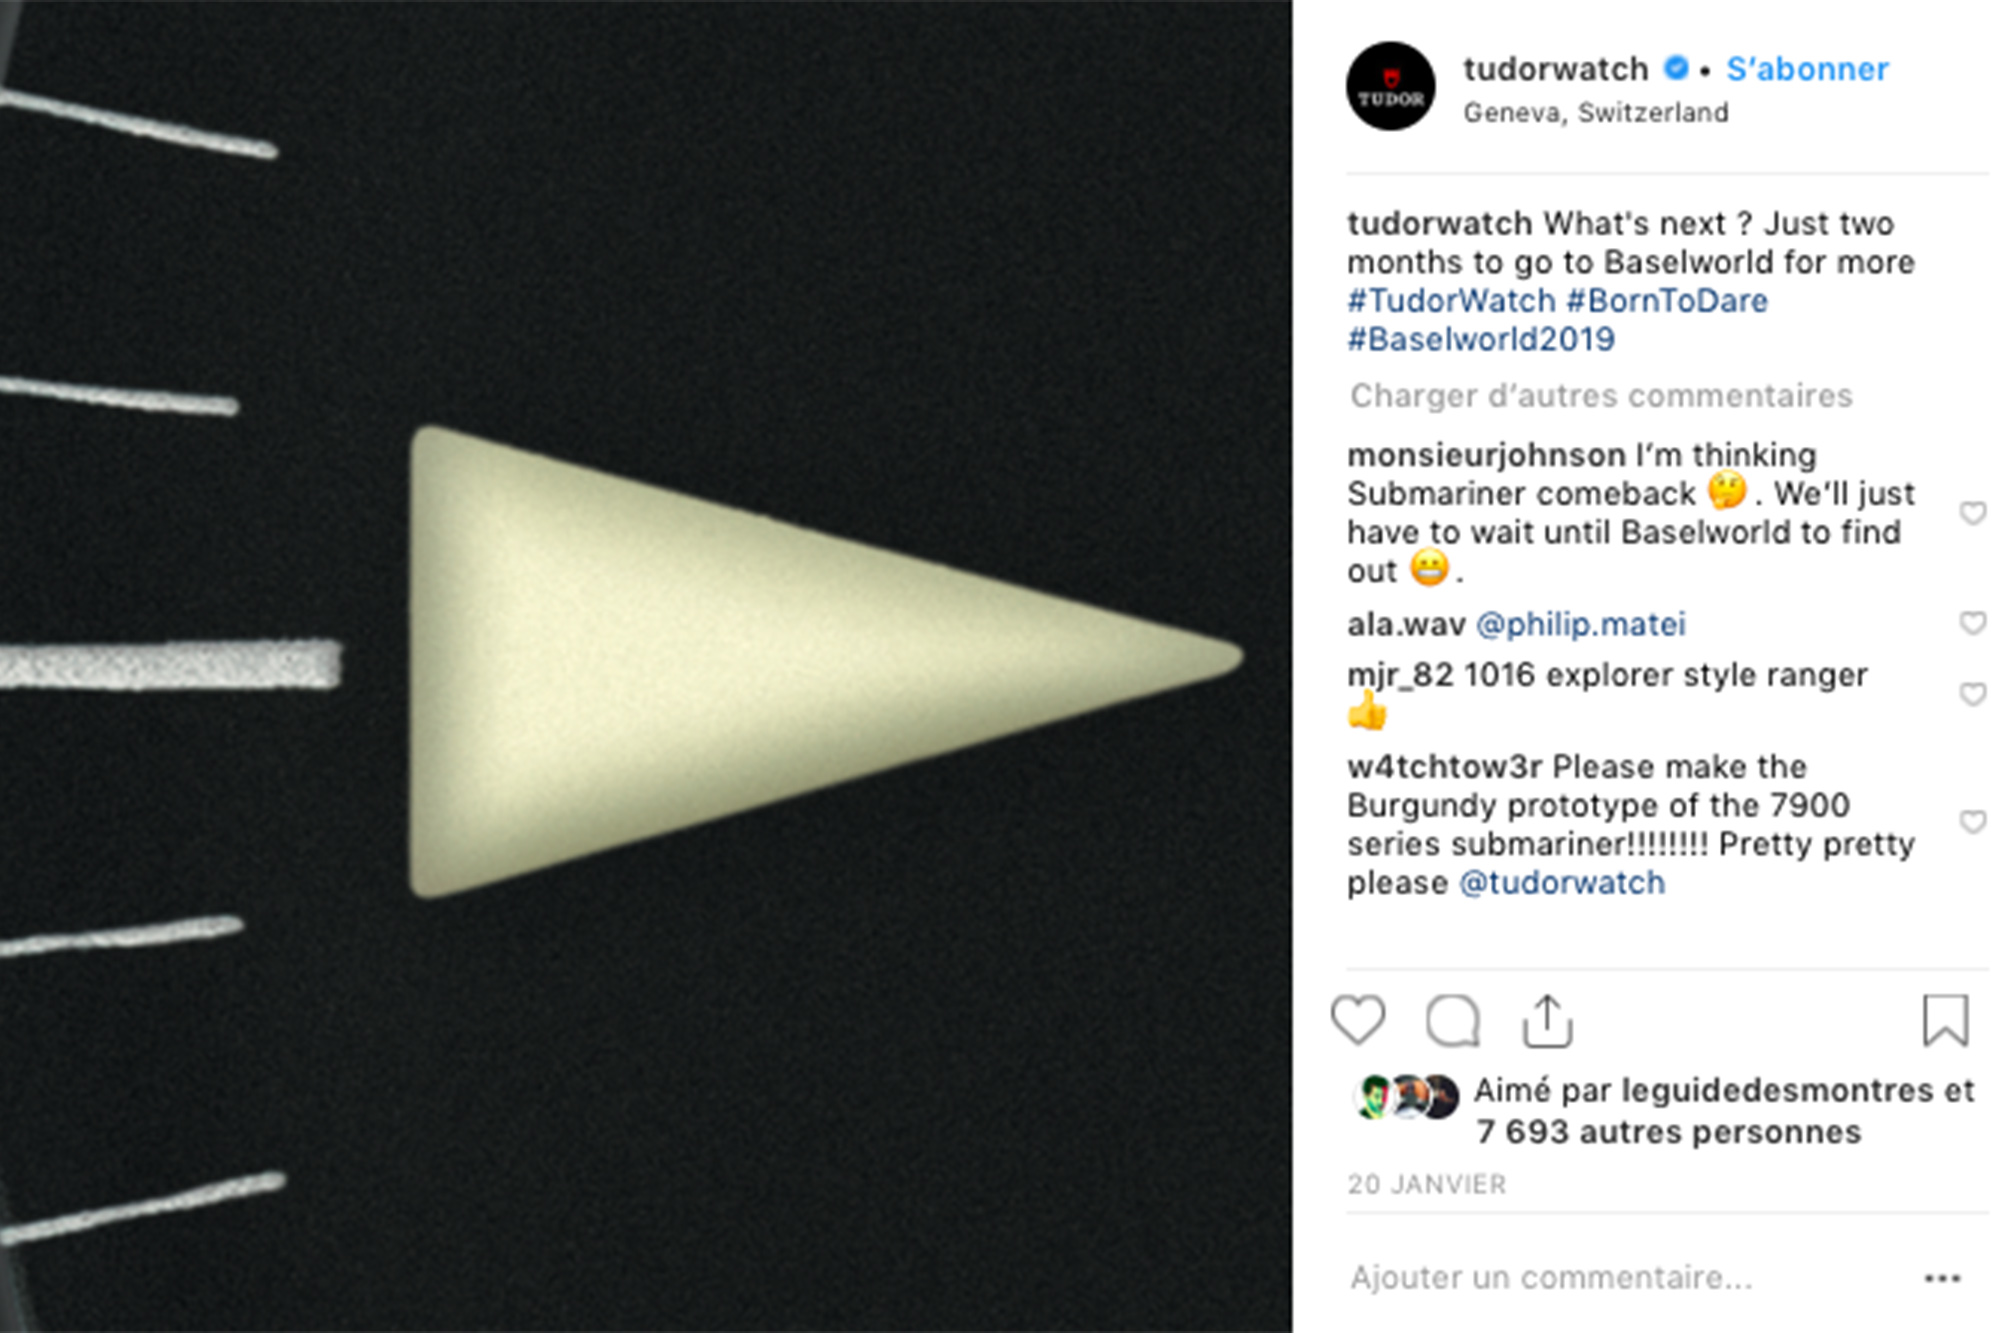Like w4tchtow3r's comment heart
This screenshot has height=1333, width=2000.
1972,822
